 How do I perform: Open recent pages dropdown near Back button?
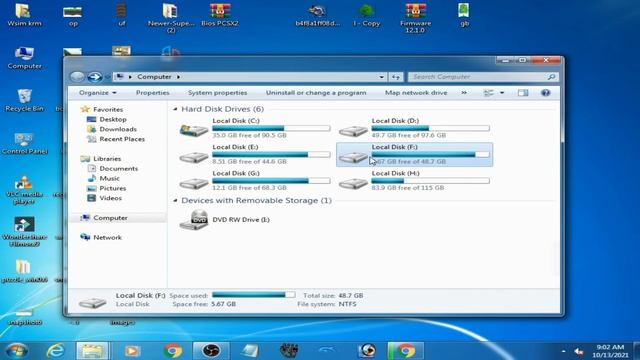(x=108, y=77)
